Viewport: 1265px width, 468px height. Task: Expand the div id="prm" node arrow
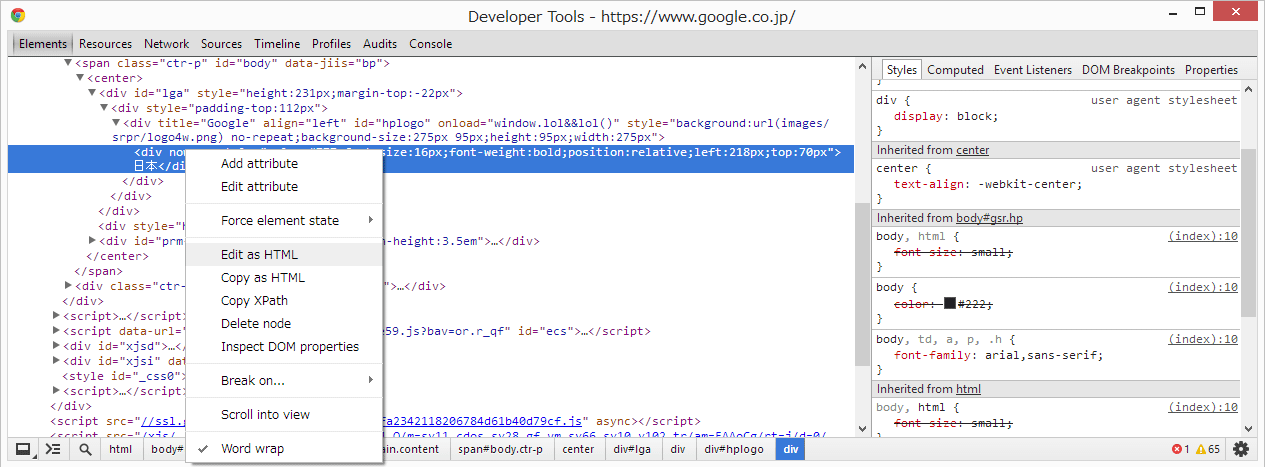[93, 241]
